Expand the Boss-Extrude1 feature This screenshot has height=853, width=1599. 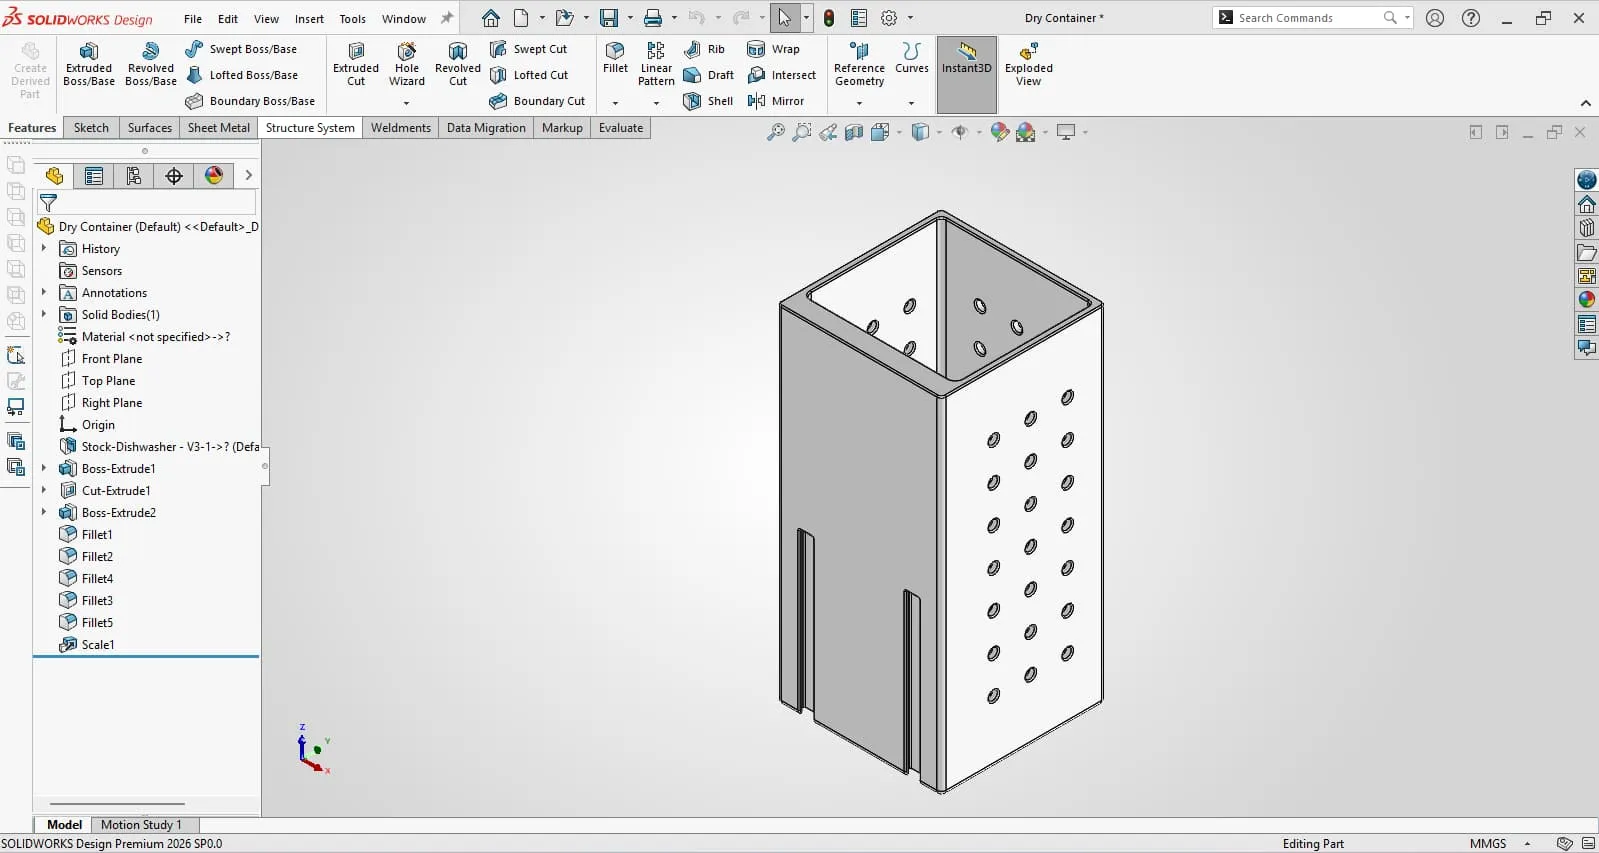(43, 469)
